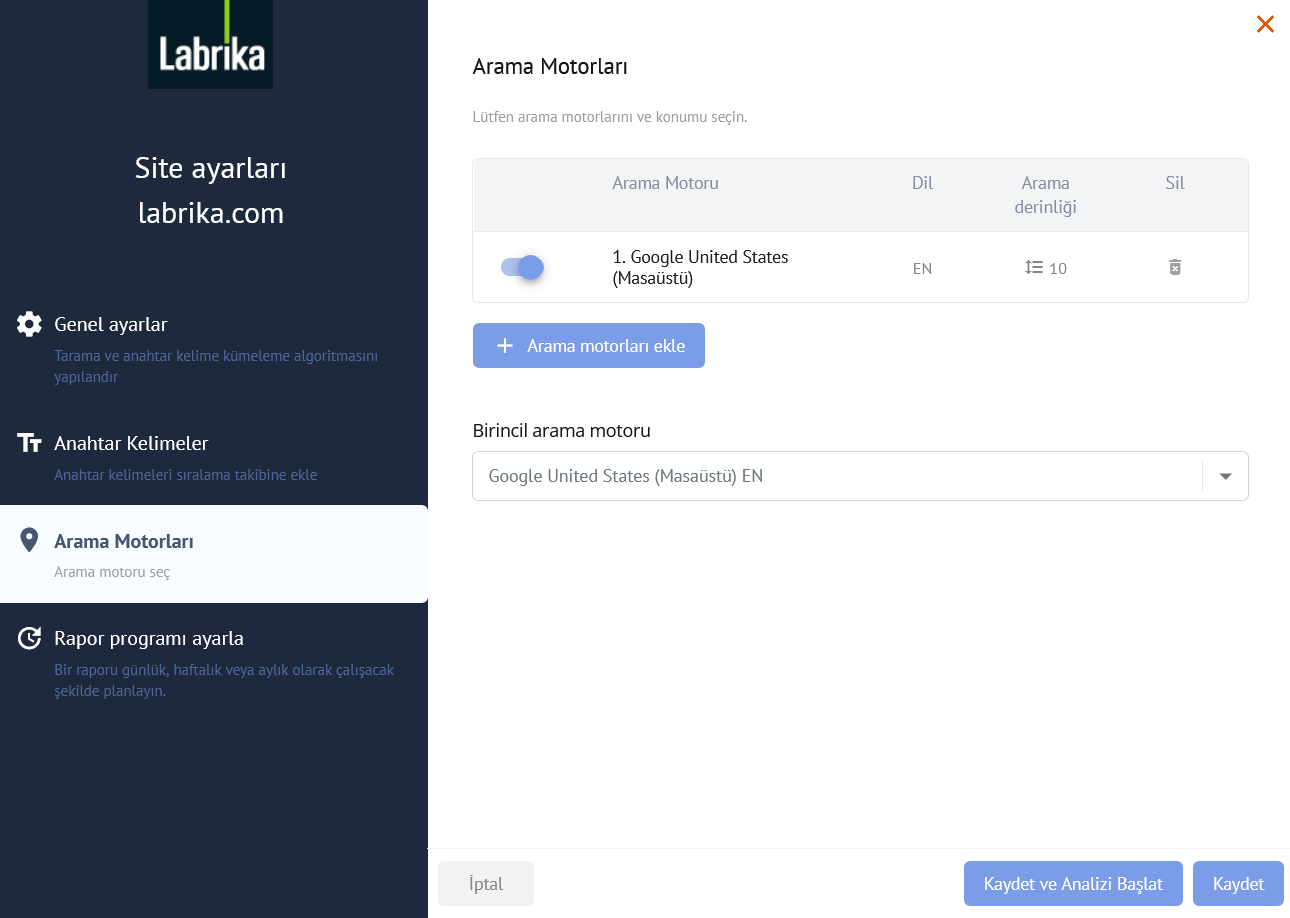This screenshot has height=918, width=1290.
Task: Go to Anahtar Kelimeler section
Action: pos(131,443)
